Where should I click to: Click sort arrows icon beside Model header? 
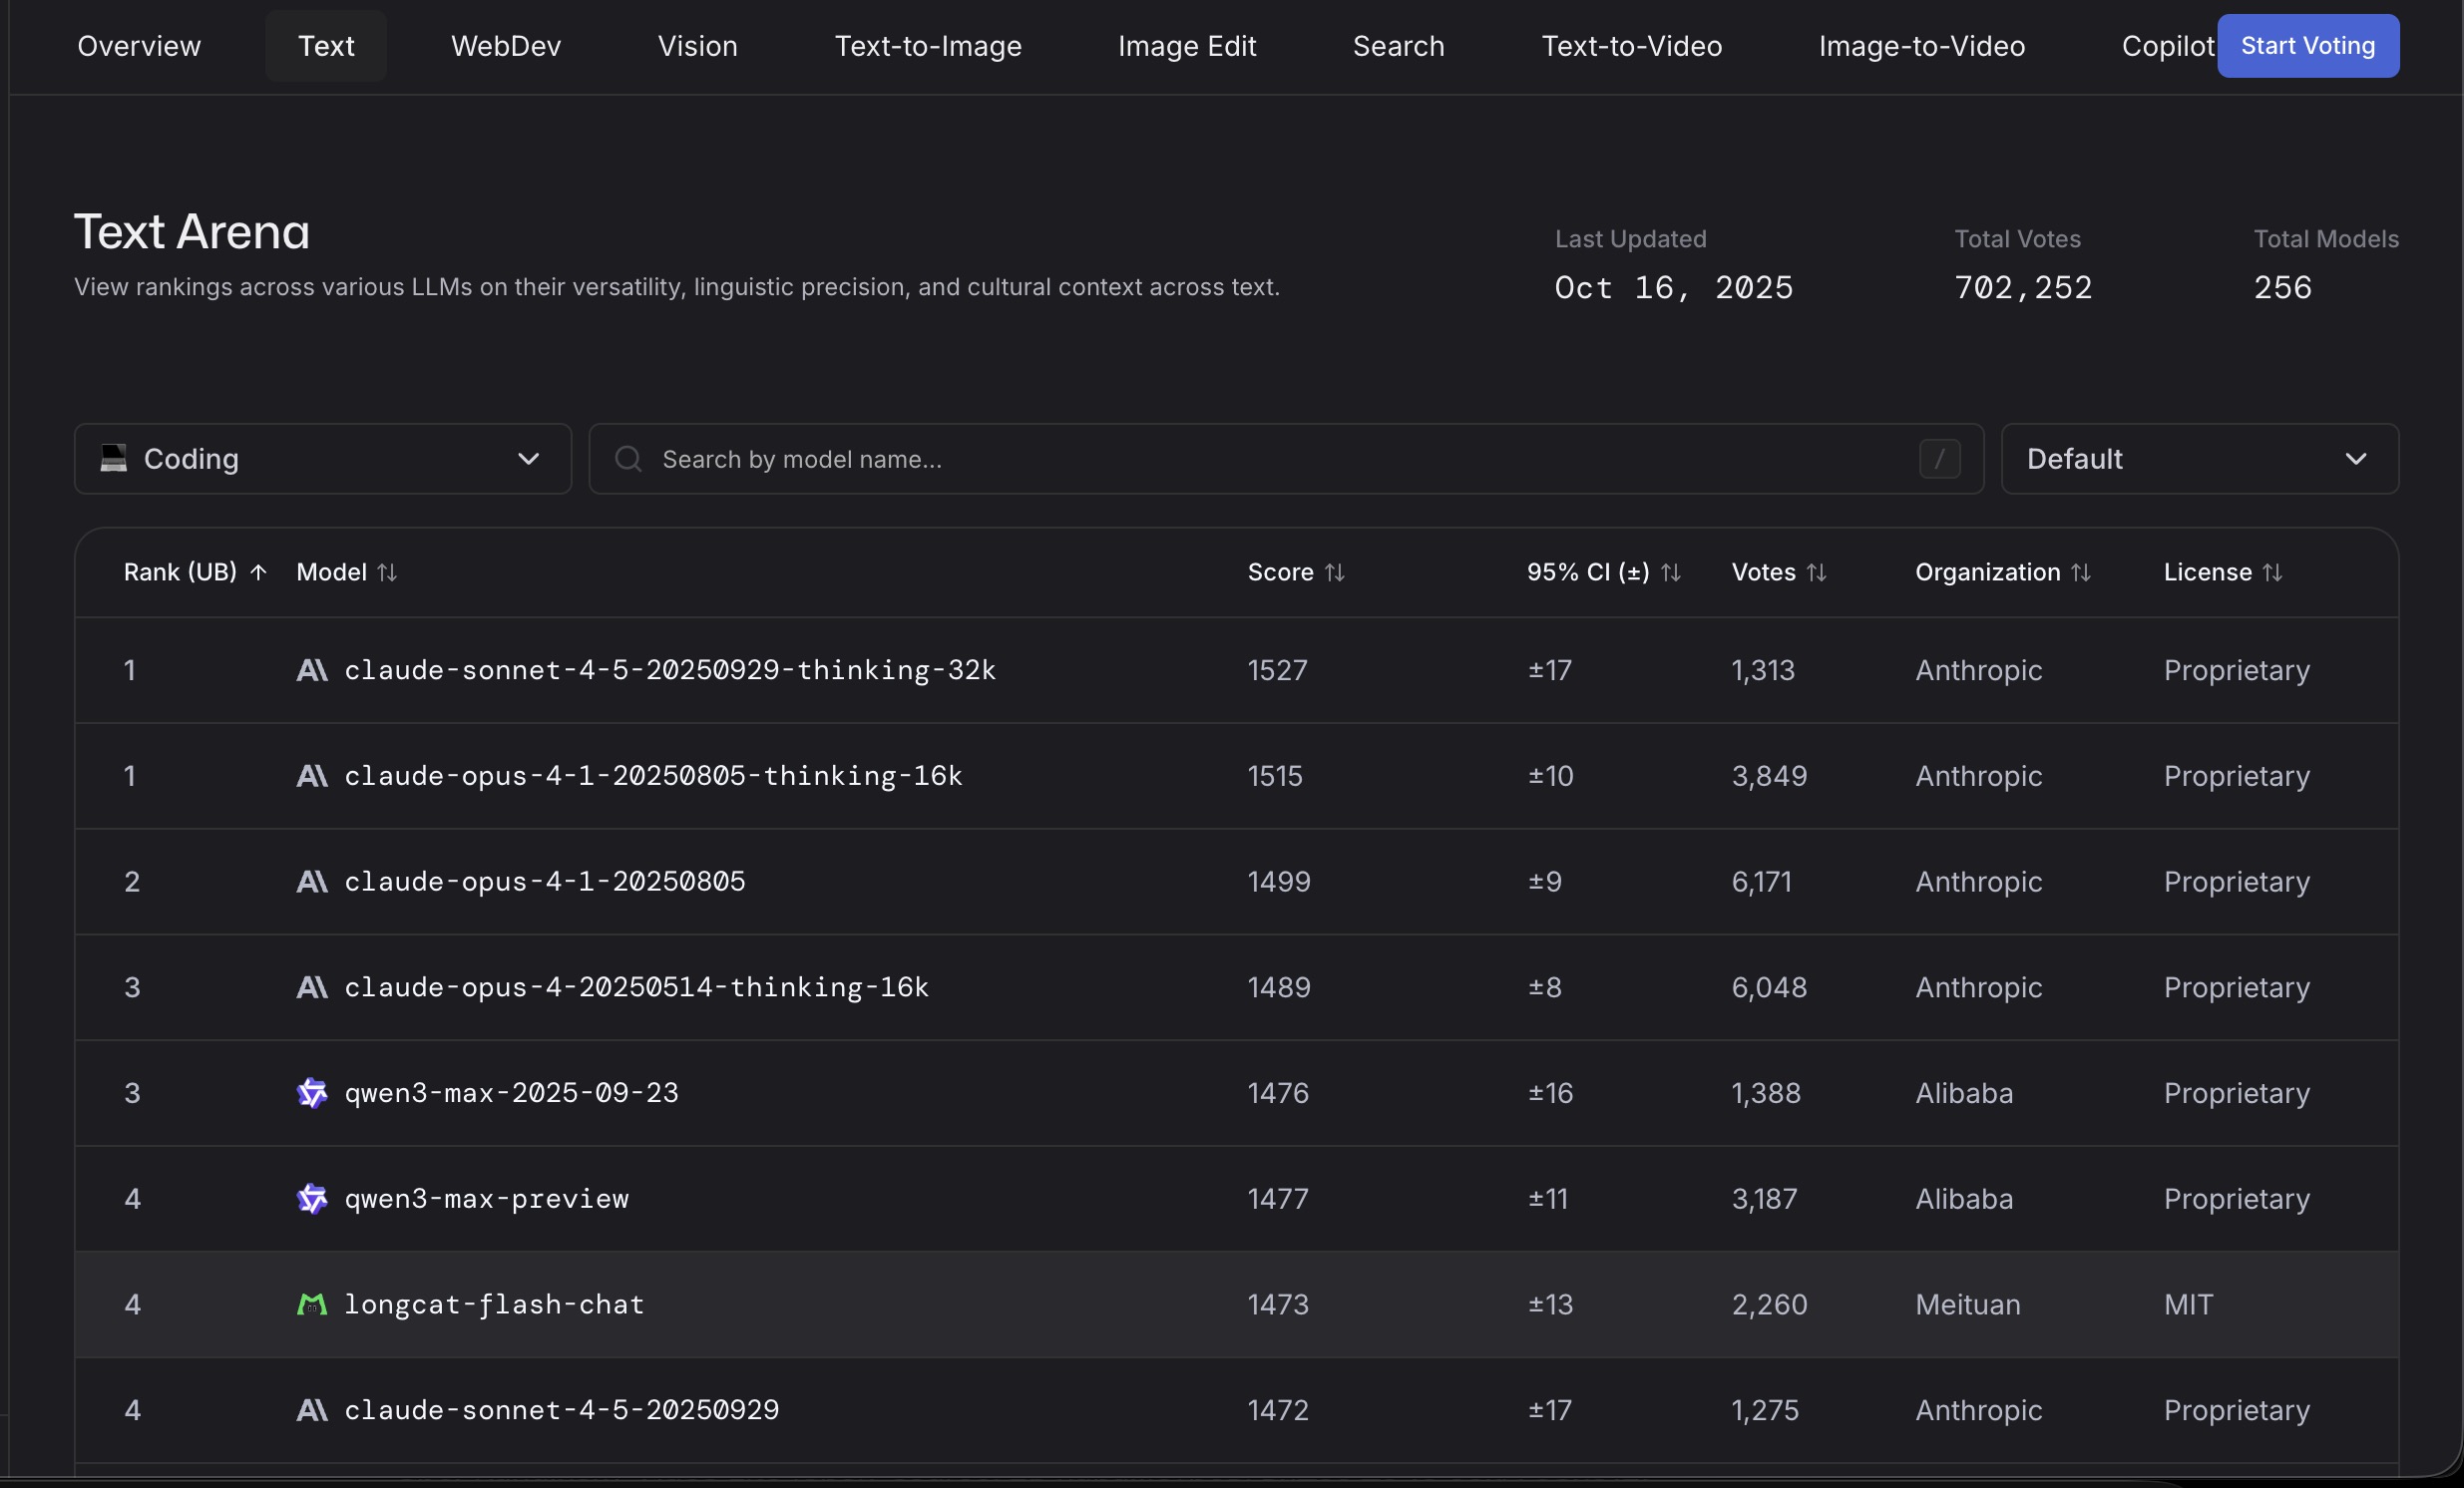coord(387,572)
